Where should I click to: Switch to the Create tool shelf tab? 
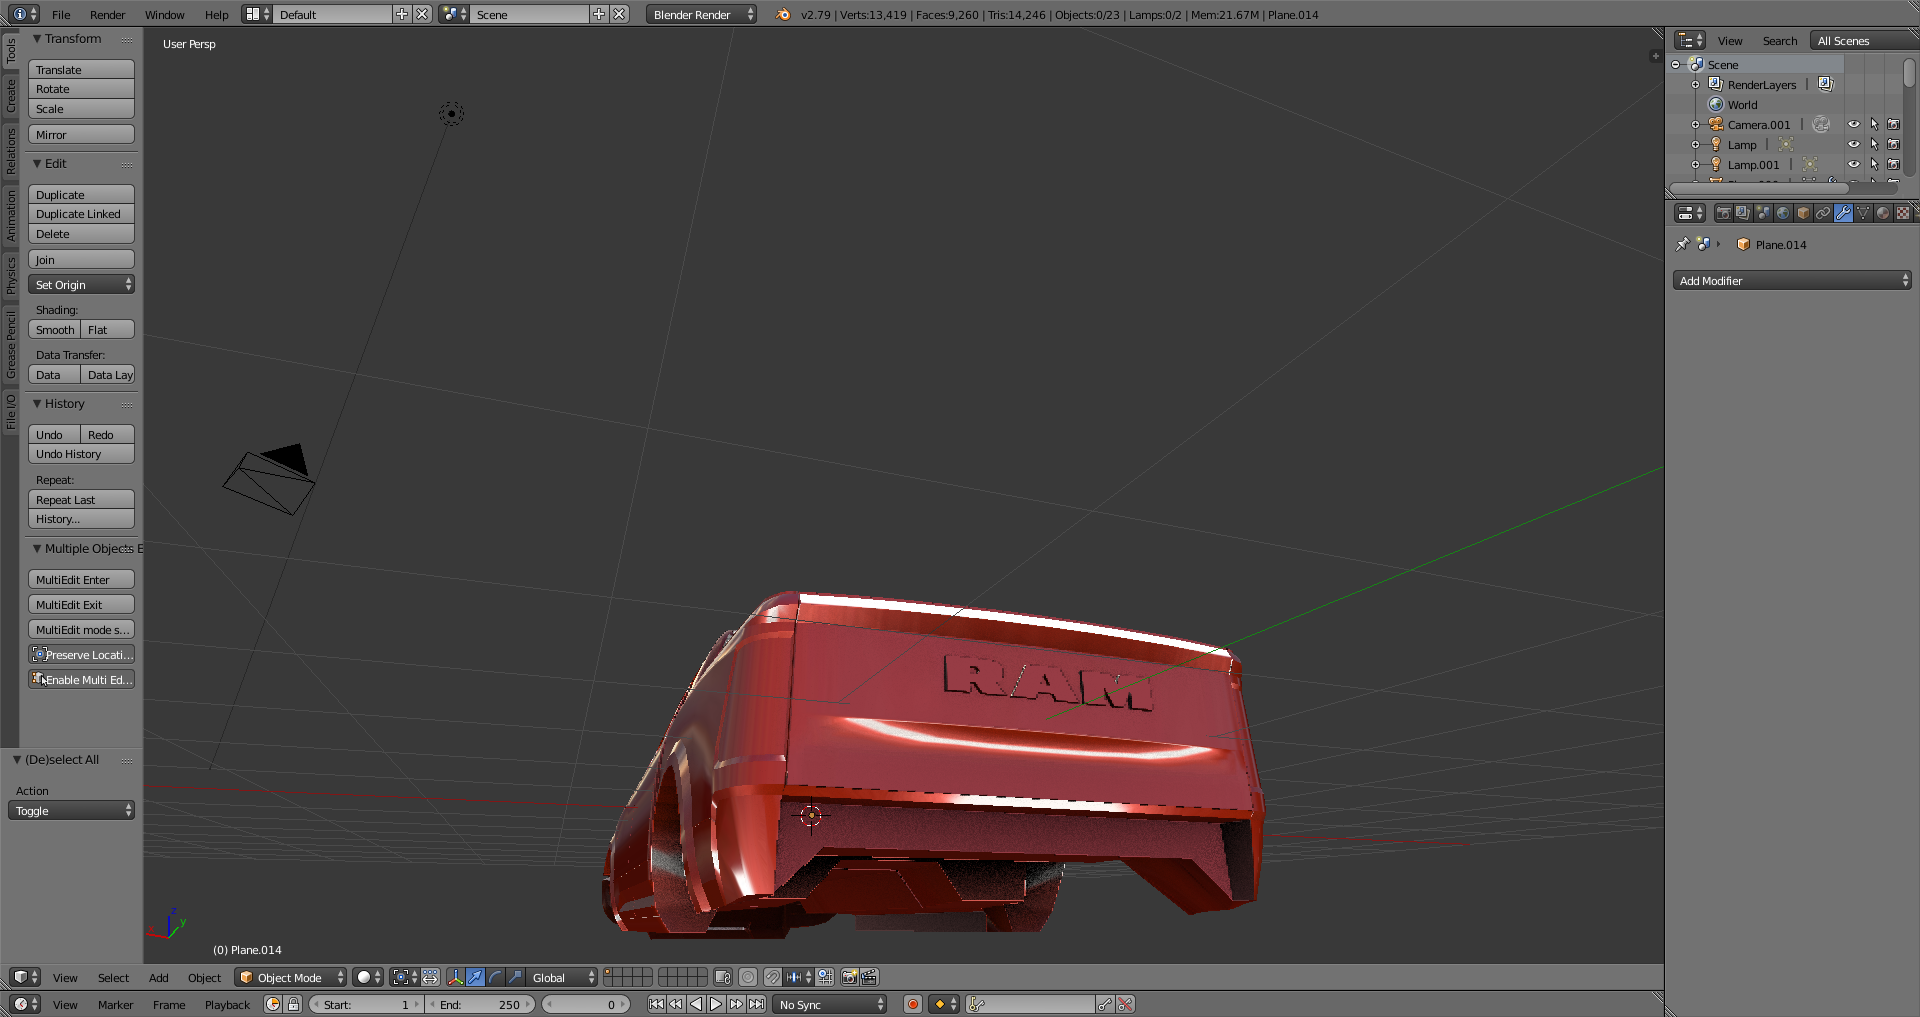pos(11,96)
